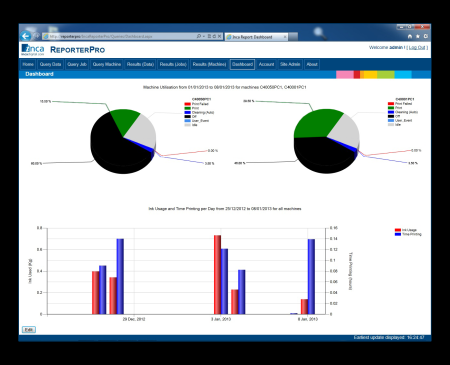Screen dimensions: 450x365
Task: Click the Machine Utilisation chart title
Action: (x=225, y=87)
